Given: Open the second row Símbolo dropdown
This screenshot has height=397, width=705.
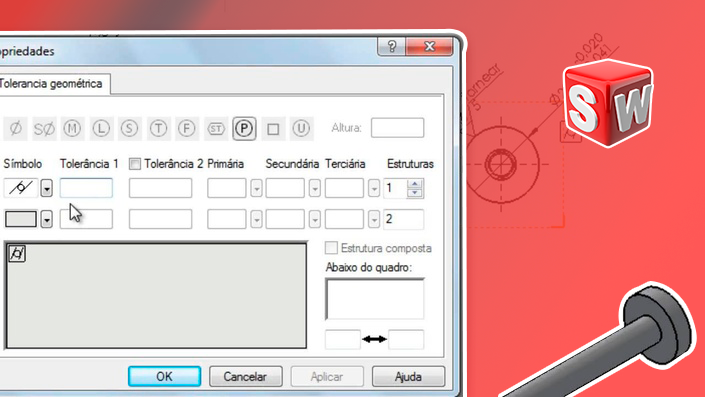Looking at the screenshot, I should click(47, 219).
